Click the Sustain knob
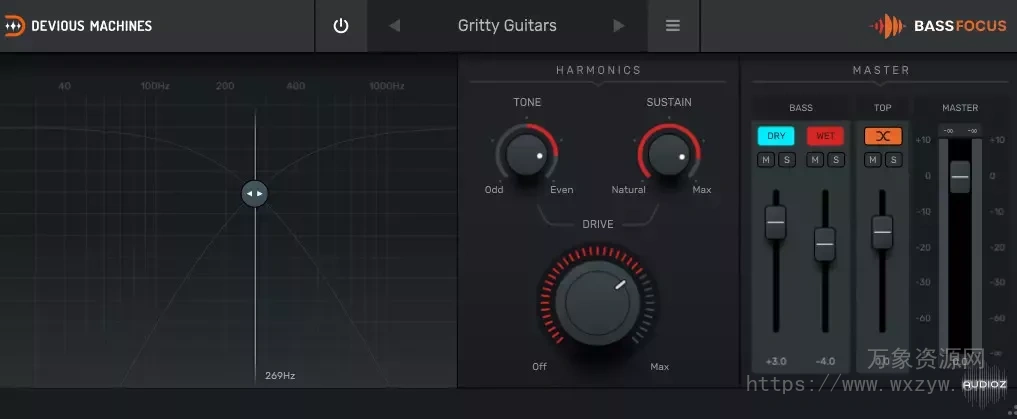 [x=669, y=154]
